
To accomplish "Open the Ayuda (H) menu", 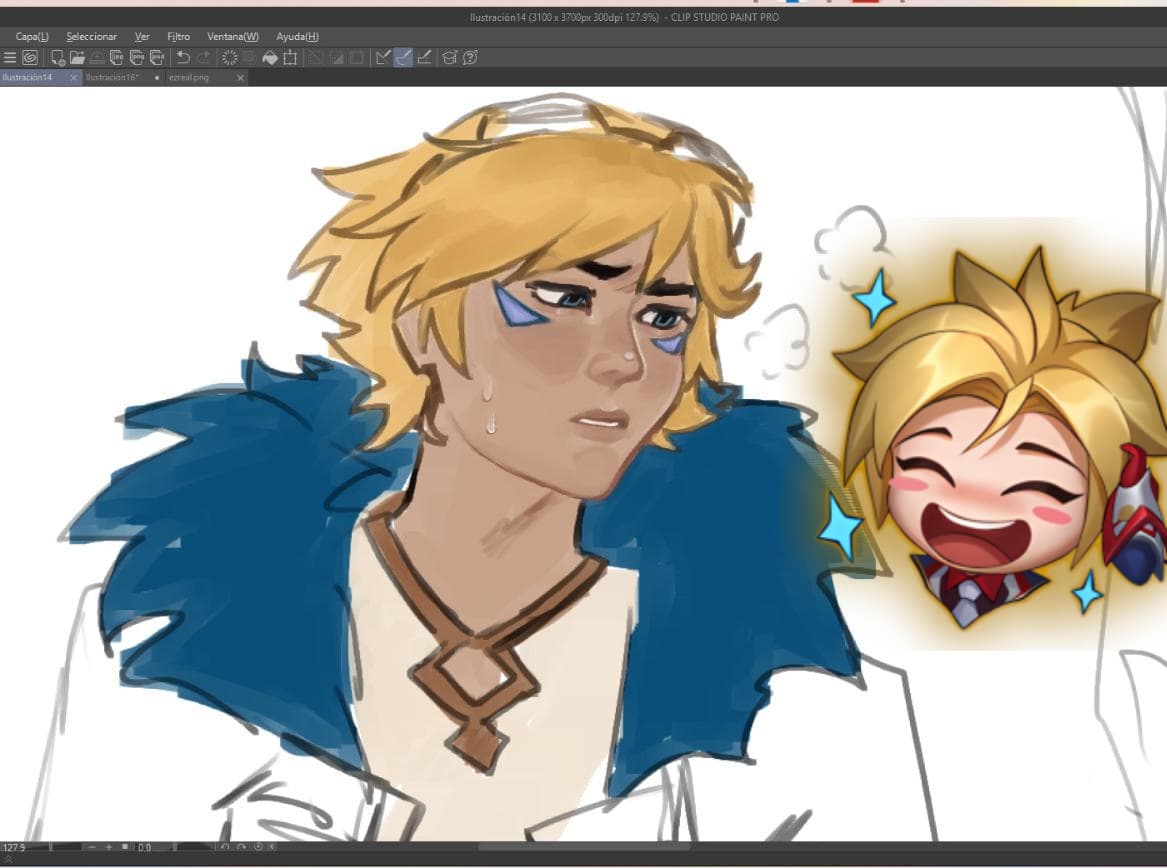I will [298, 36].
